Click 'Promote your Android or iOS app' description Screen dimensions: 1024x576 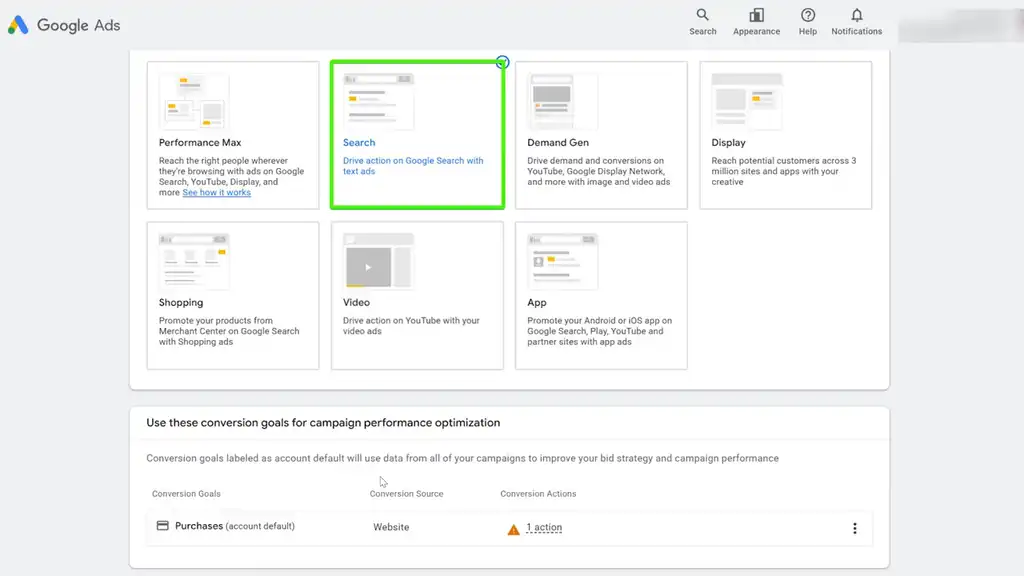coord(600,331)
